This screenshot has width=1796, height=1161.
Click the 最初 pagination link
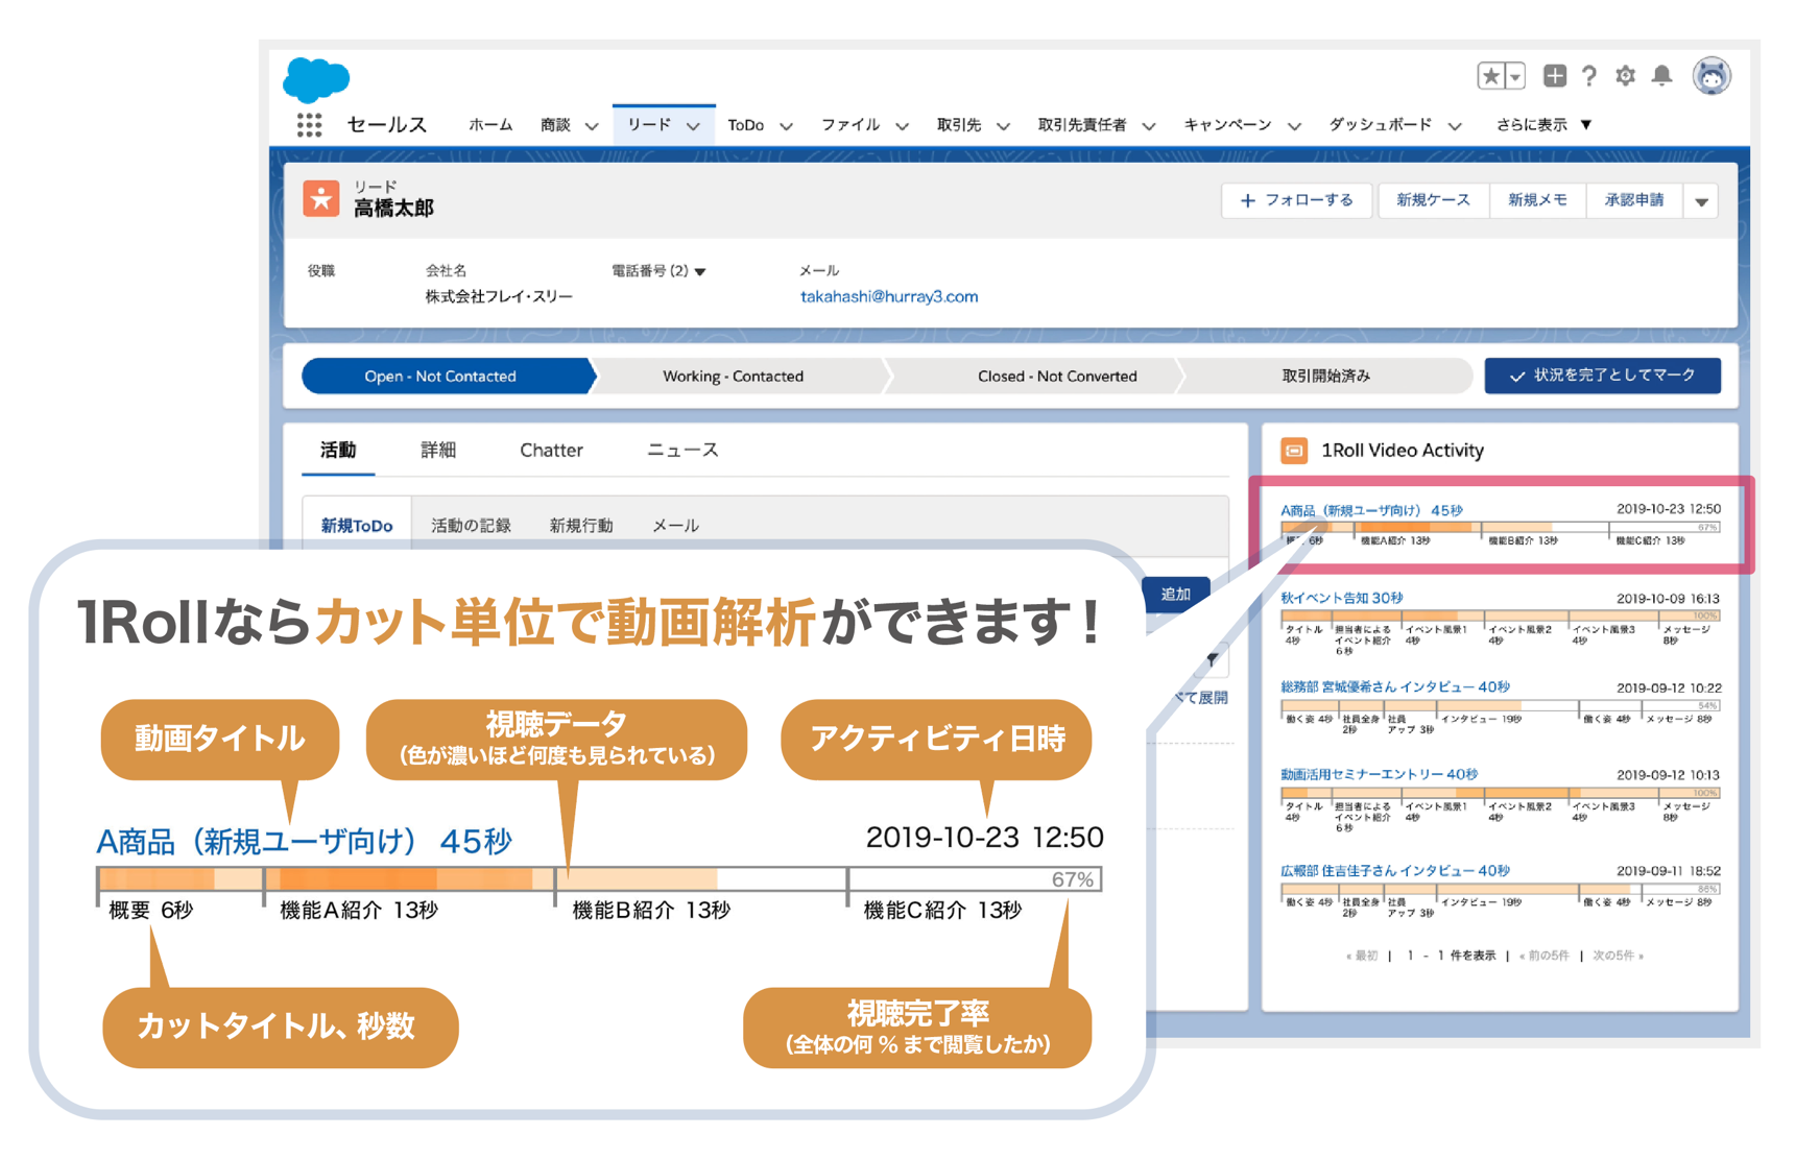click(x=1362, y=956)
